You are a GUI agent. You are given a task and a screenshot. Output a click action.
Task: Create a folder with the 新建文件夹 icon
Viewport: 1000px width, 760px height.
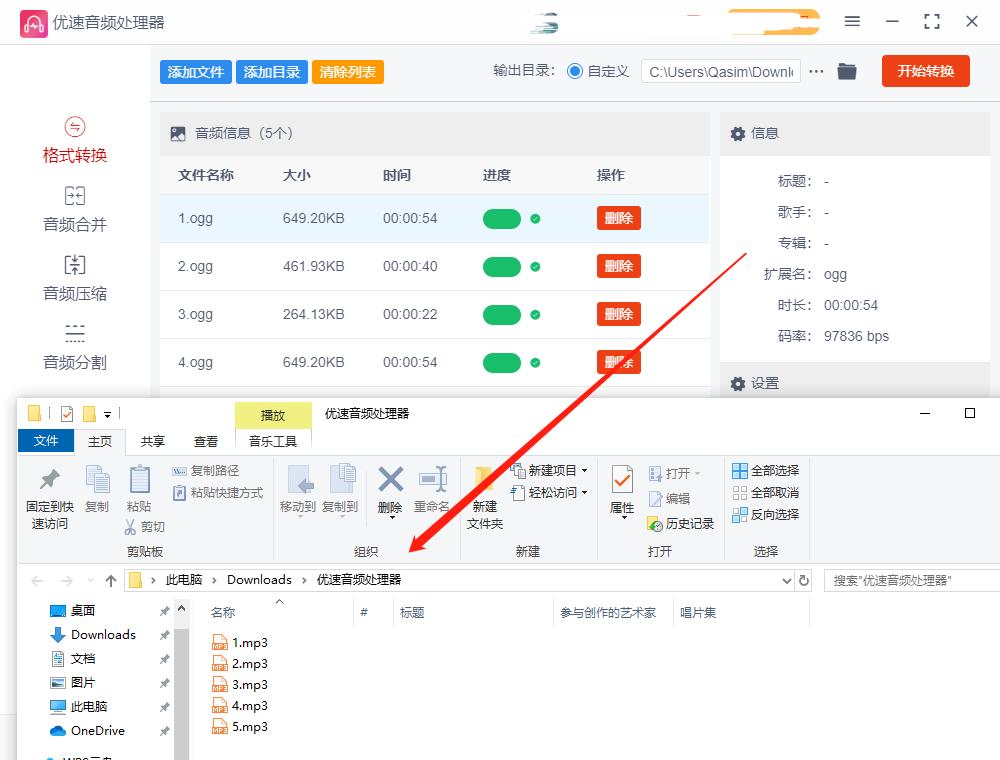[484, 498]
